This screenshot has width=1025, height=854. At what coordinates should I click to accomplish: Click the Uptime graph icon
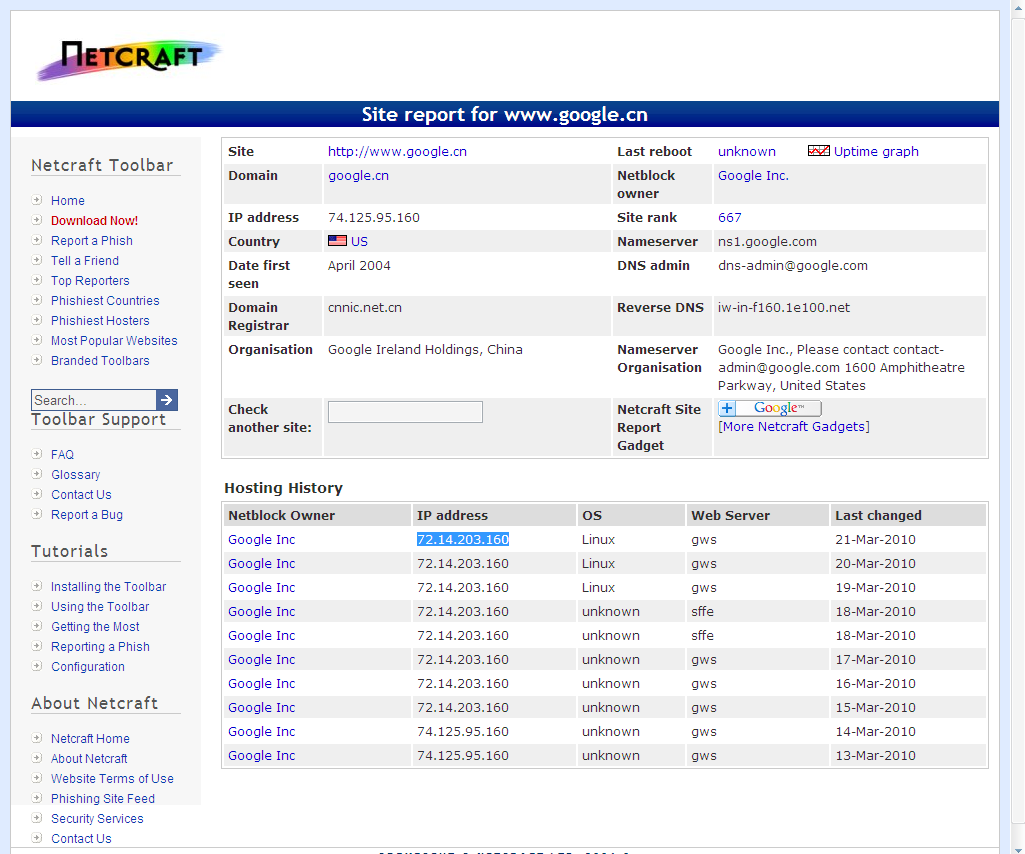[x=818, y=151]
